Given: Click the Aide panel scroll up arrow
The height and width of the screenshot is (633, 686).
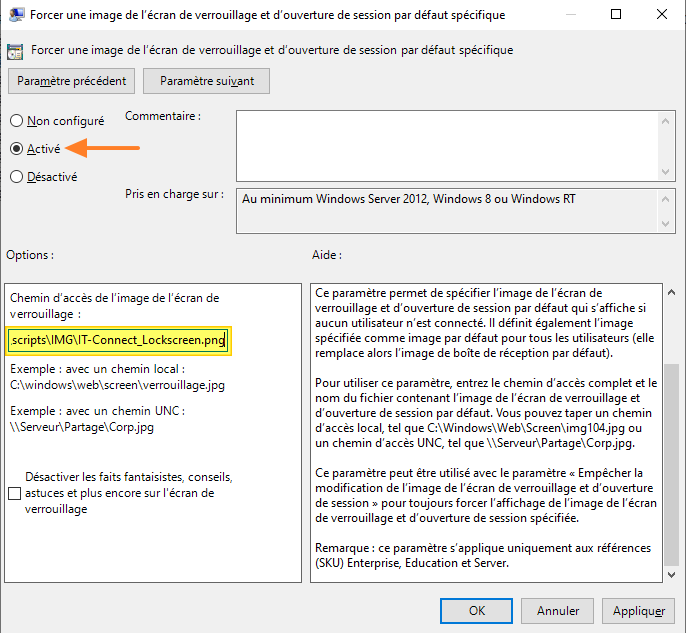Looking at the screenshot, I should tap(672, 292).
